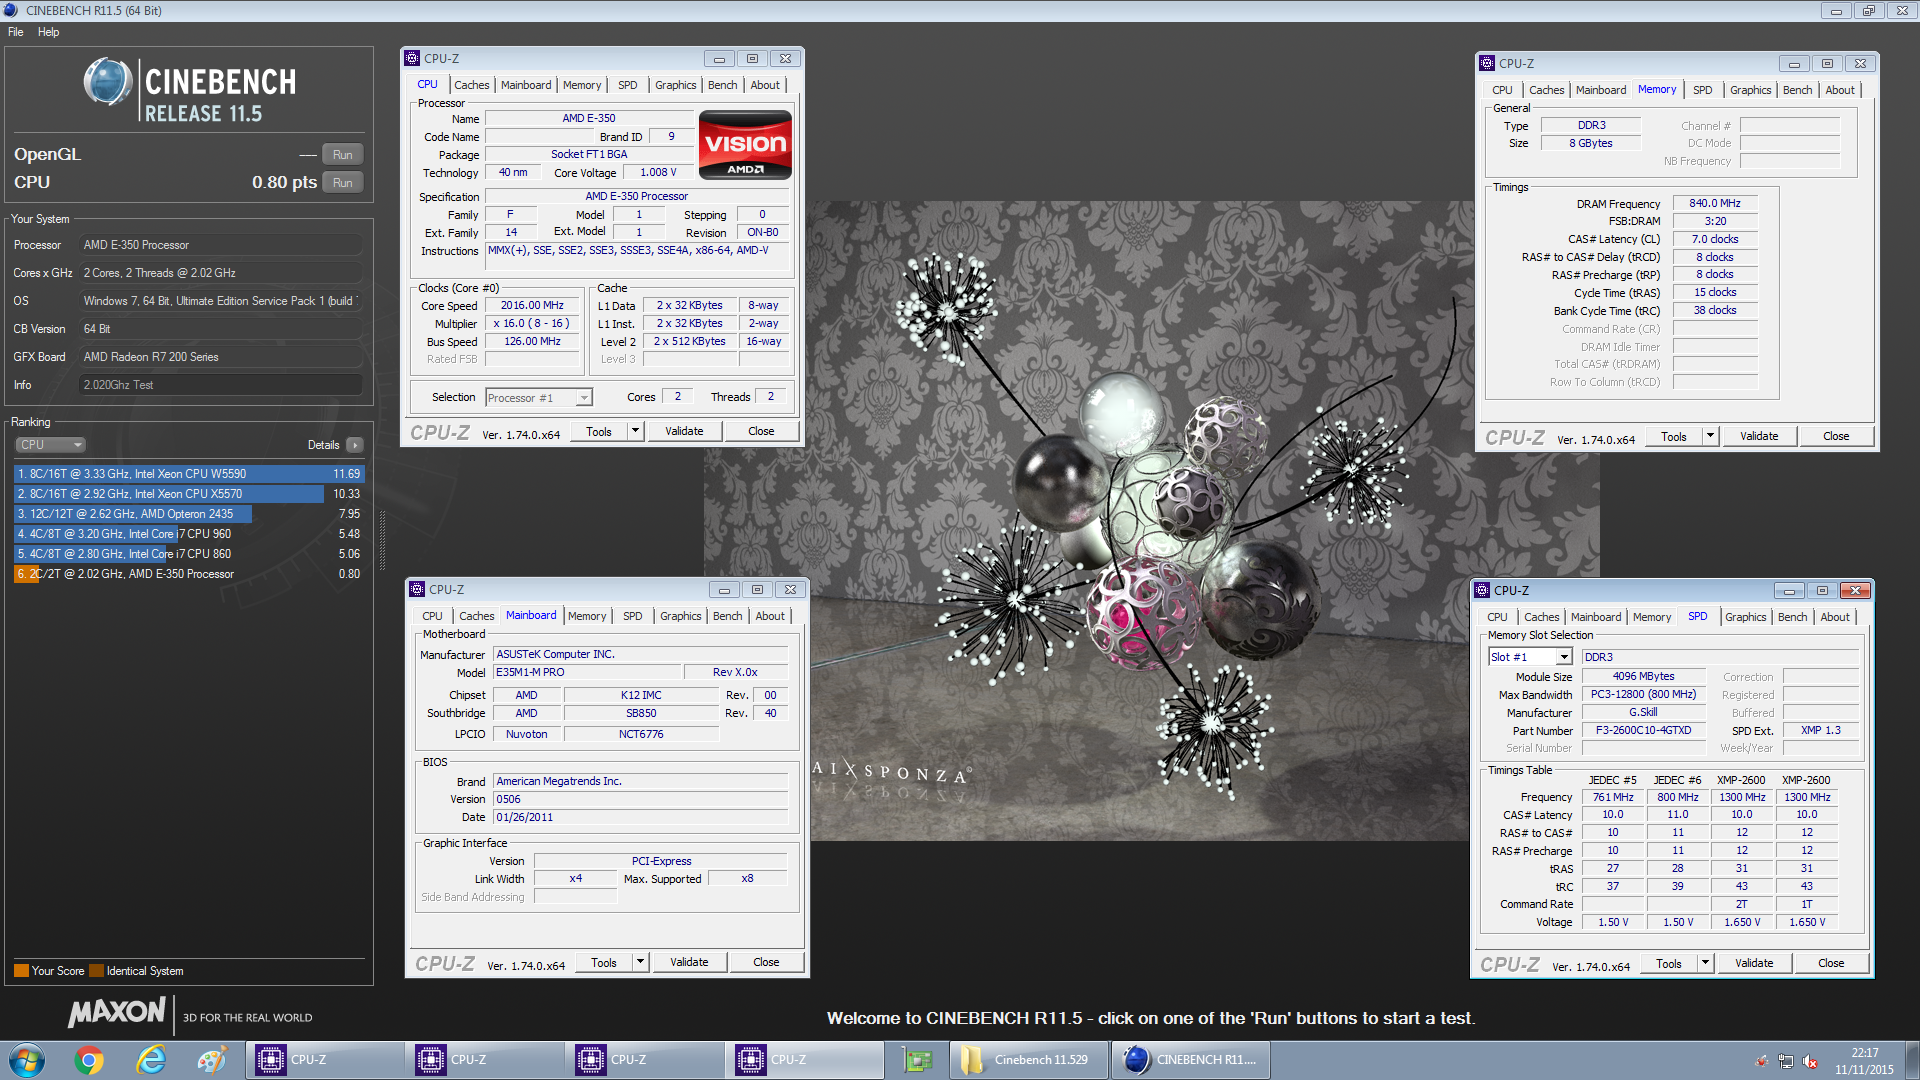This screenshot has width=1920, height=1080.
Task: Click the MAXON logo
Action: coord(117,1013)
